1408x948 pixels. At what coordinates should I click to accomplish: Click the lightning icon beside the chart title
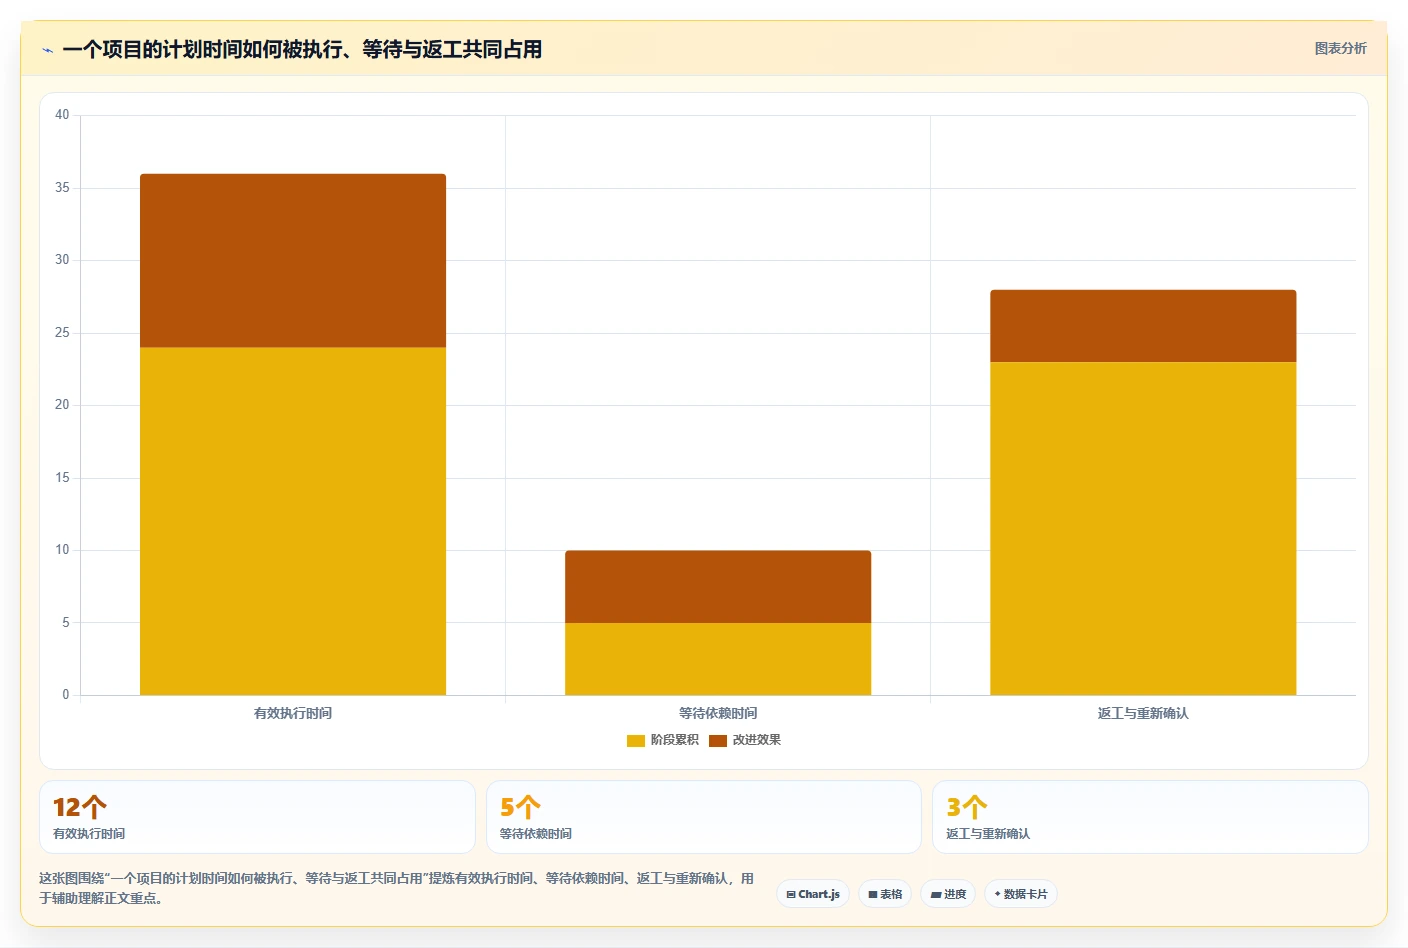click(47, 50)
